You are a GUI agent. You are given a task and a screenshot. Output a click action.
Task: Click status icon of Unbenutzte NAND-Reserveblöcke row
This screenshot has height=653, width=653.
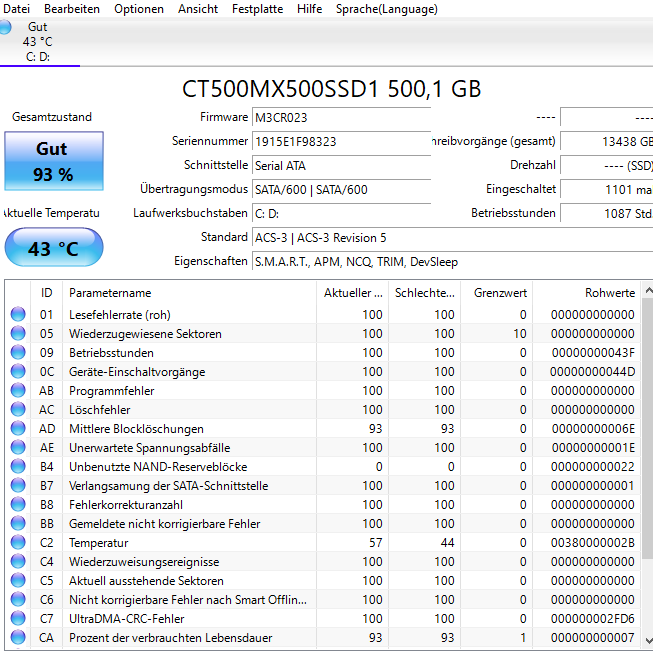[18, 466]
